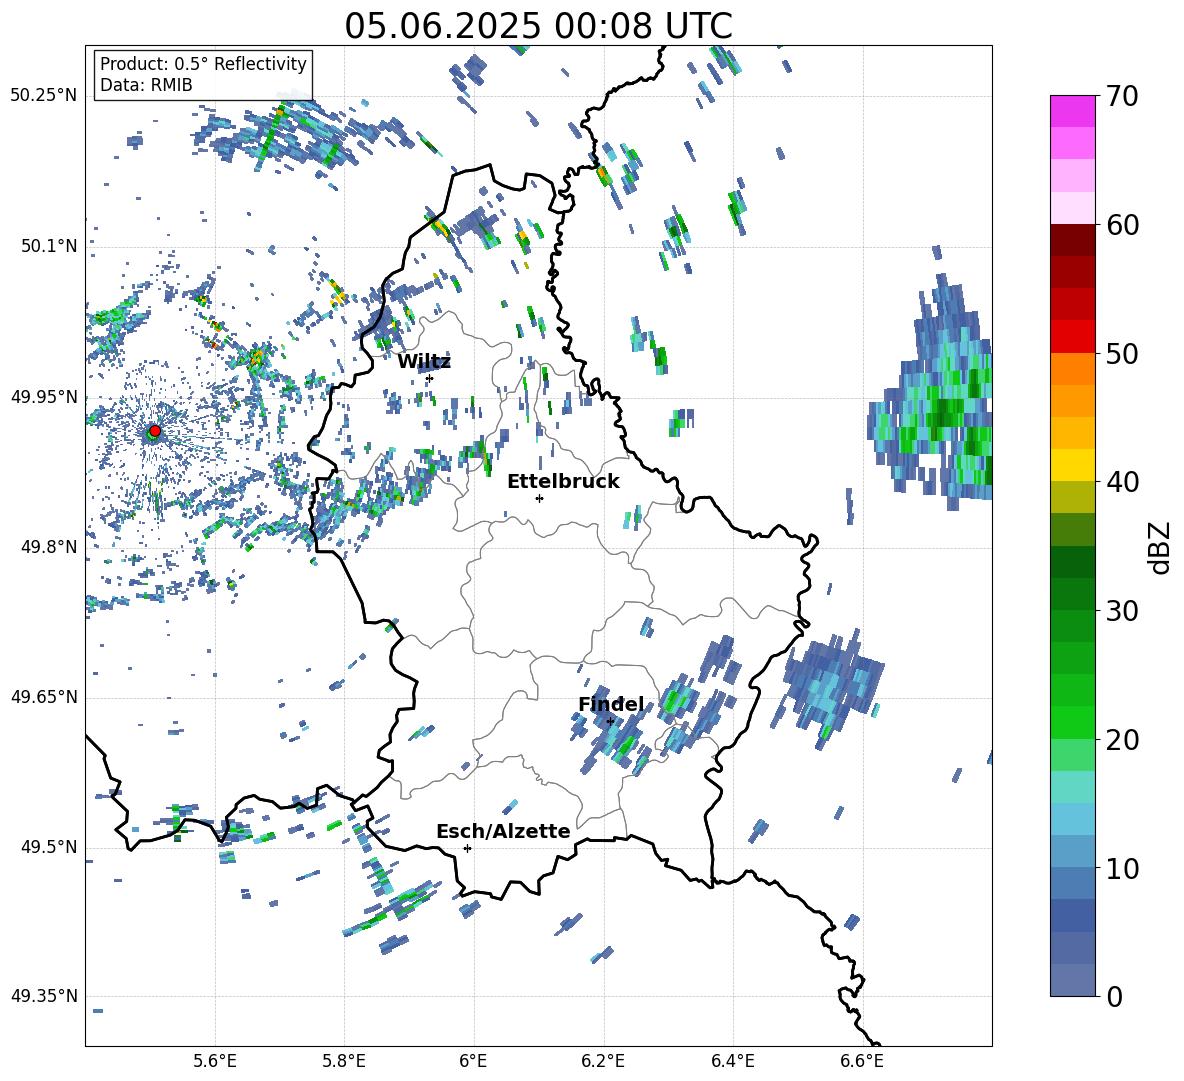Click the 49.65°N latitude label
Image resolution: width=1184 pixels, height=1081 pixels.
click(x=44, y=696)
